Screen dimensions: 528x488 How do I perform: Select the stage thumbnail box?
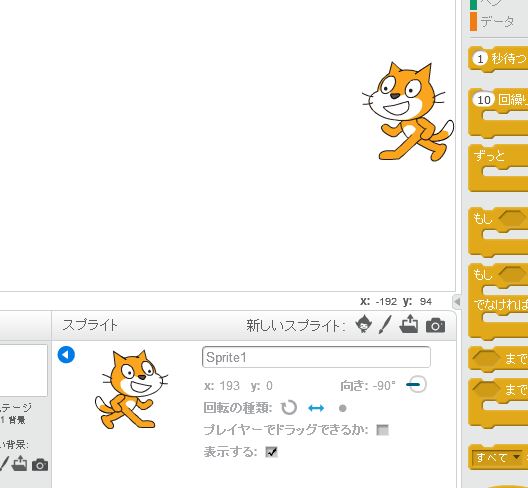pos(23,370)
